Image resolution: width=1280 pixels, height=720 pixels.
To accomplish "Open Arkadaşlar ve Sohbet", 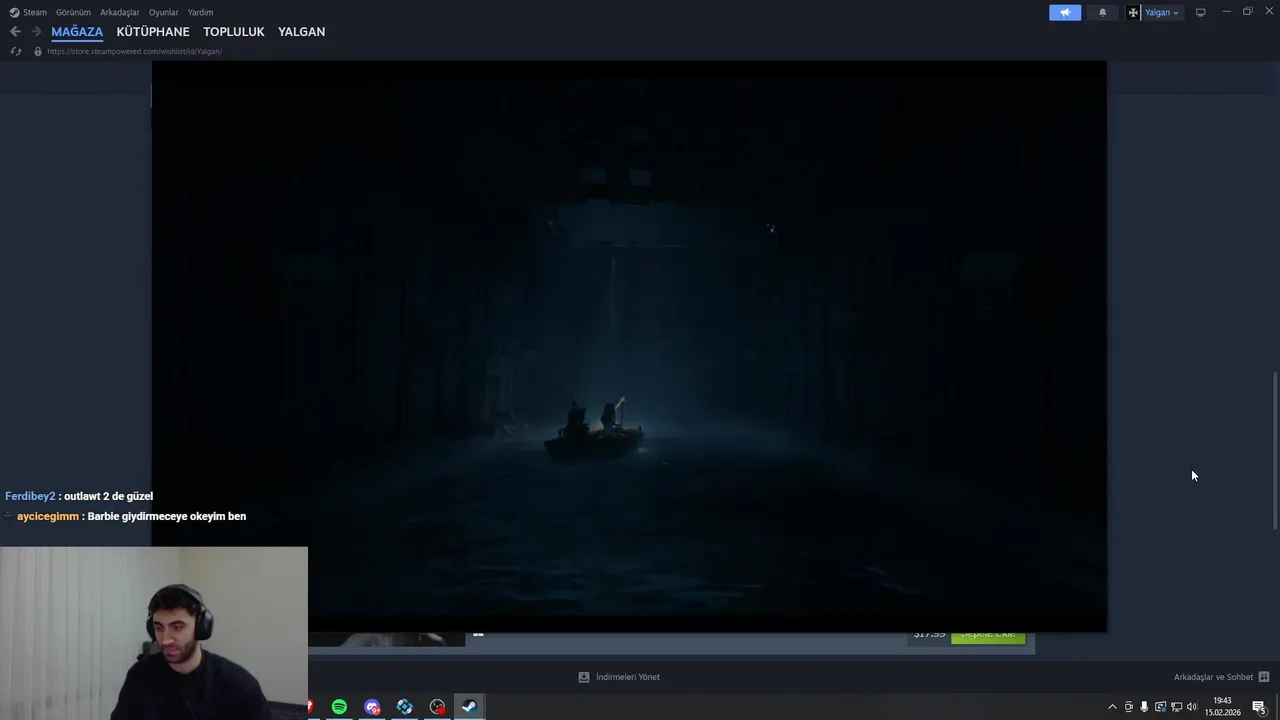I will [x=1213, y=677].
